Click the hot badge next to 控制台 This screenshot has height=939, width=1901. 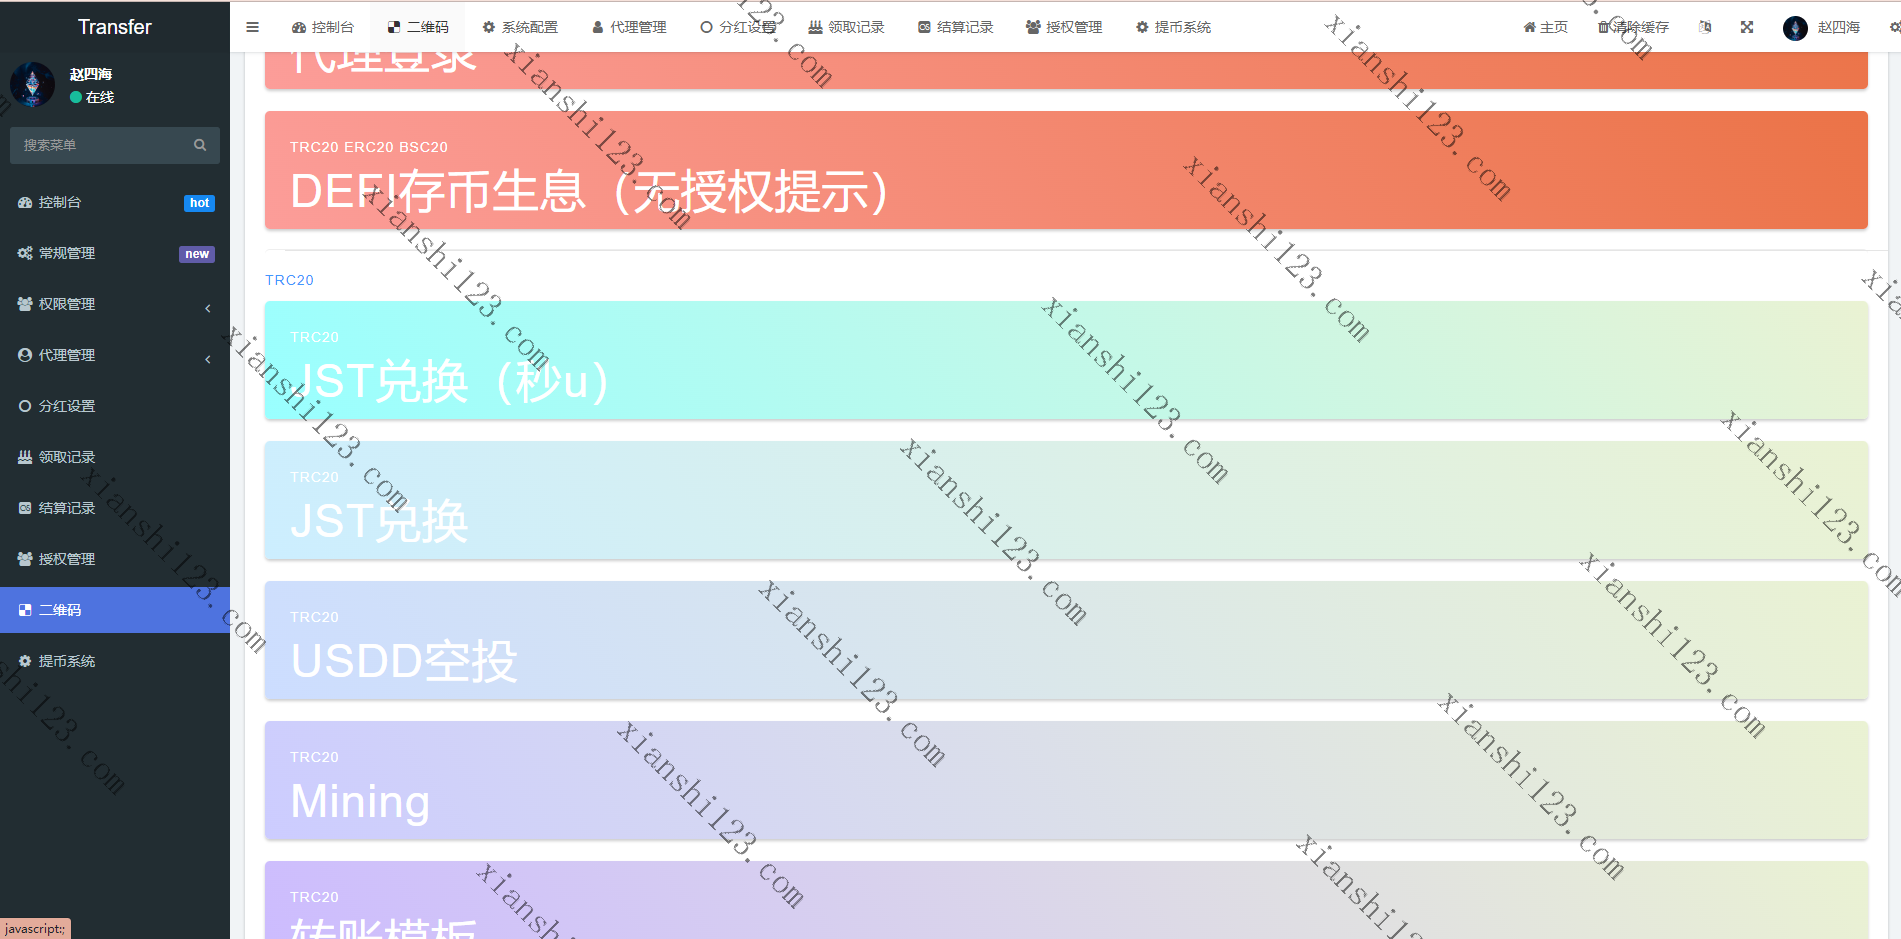200,203
